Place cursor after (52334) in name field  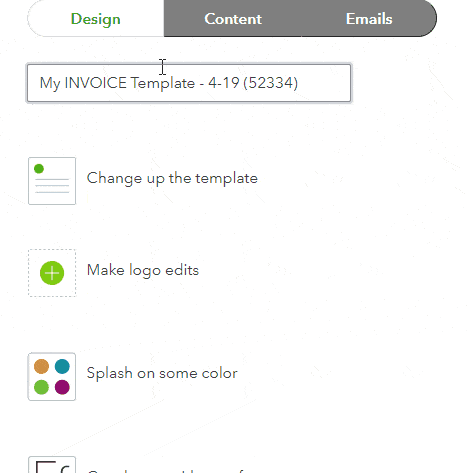[x=300, y=83]
